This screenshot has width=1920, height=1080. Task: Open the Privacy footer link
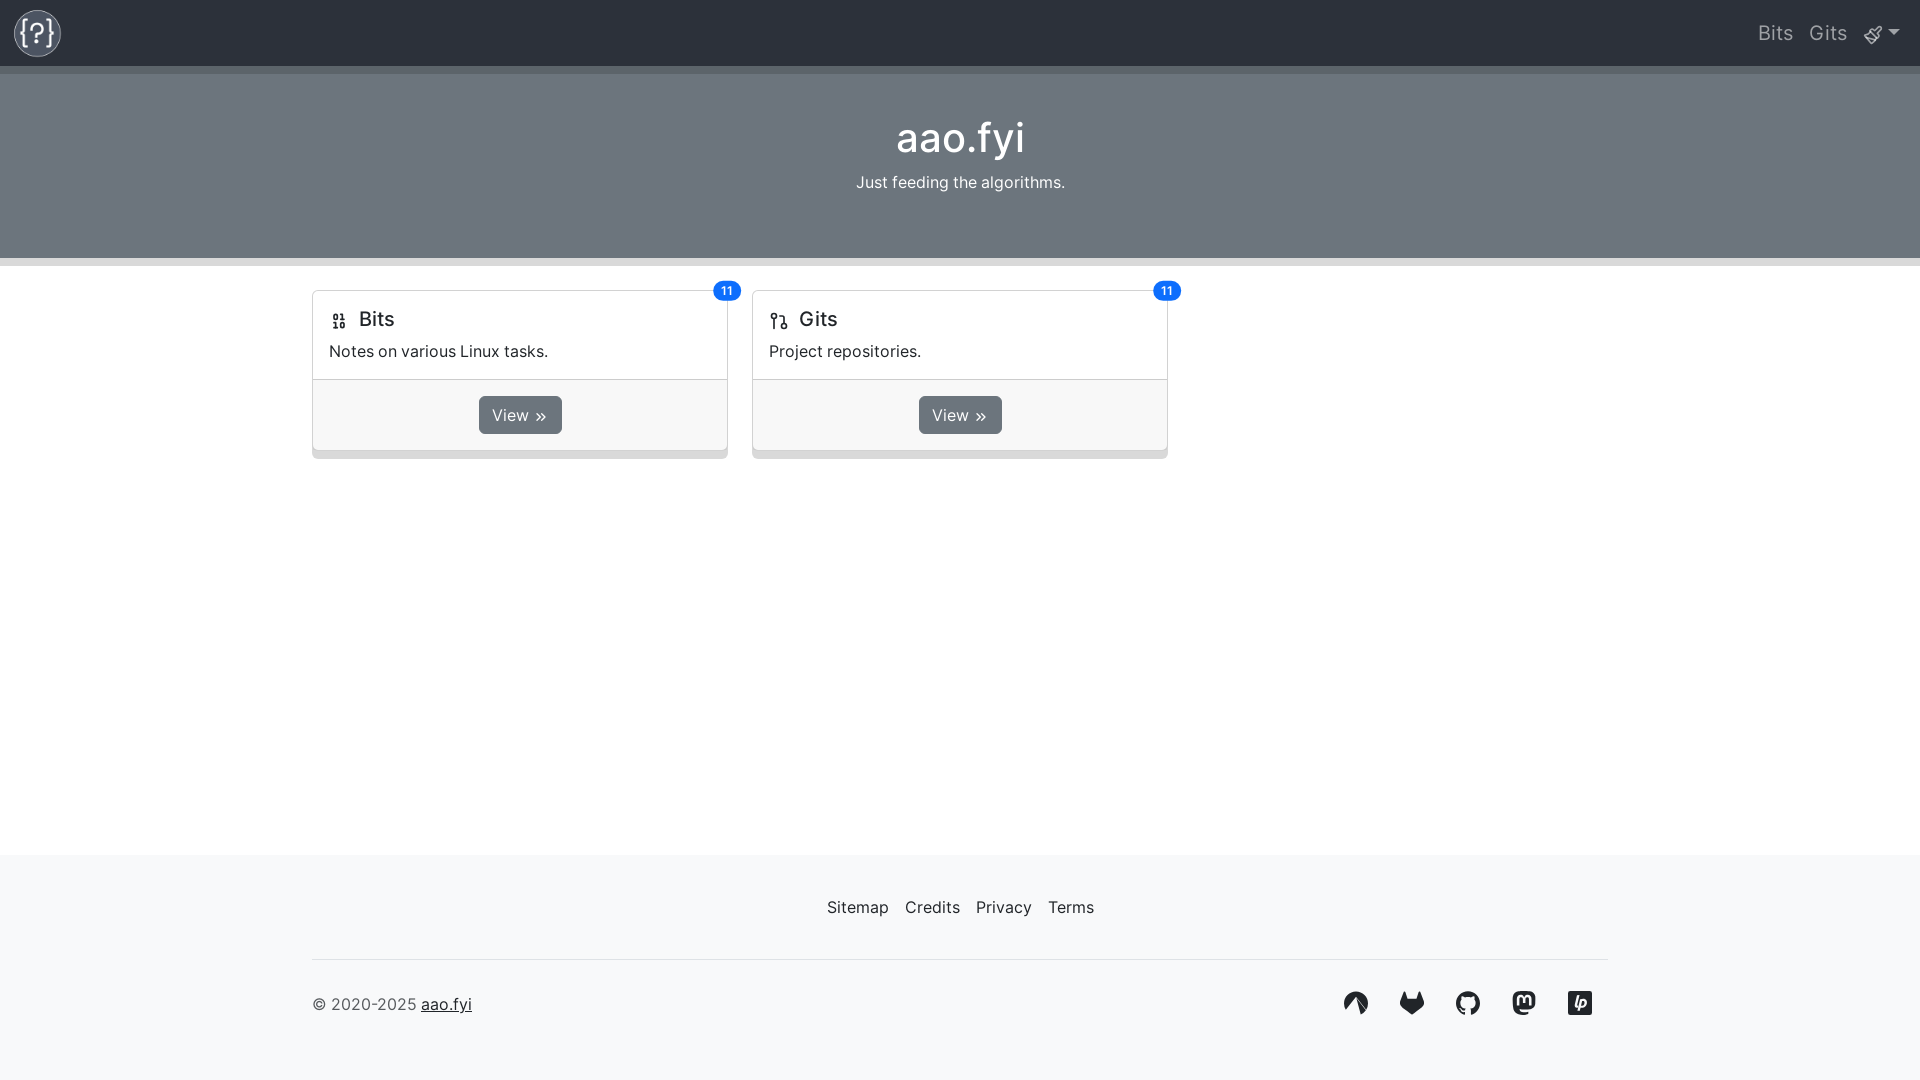1004,907
